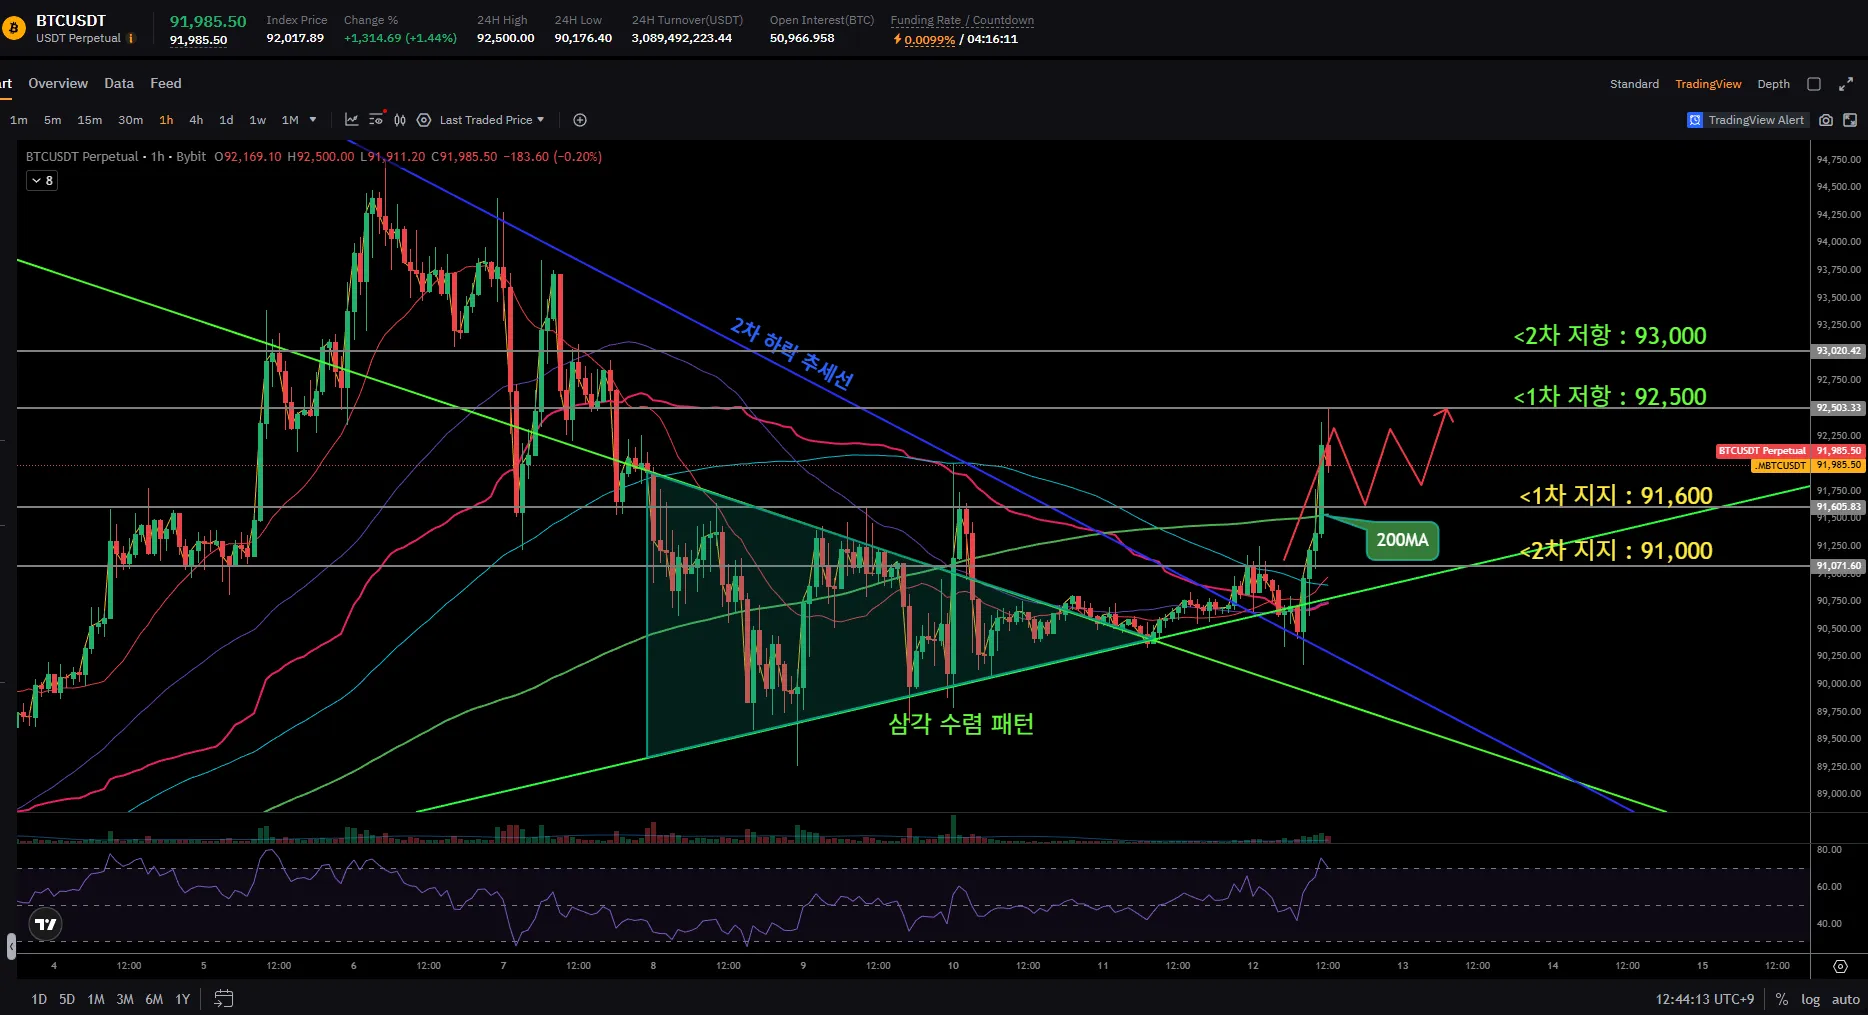The height and width of the screenshot is (1015, 1868).
Task: Switch to the Overview tab
Action: pos(58,84)
